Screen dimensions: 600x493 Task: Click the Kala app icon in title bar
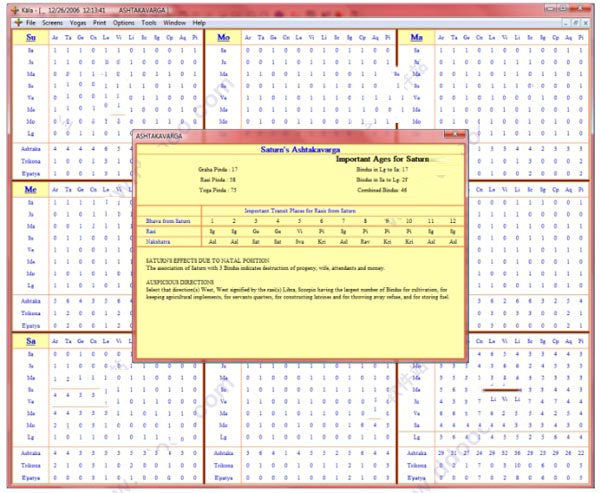[x=15, y=10]
